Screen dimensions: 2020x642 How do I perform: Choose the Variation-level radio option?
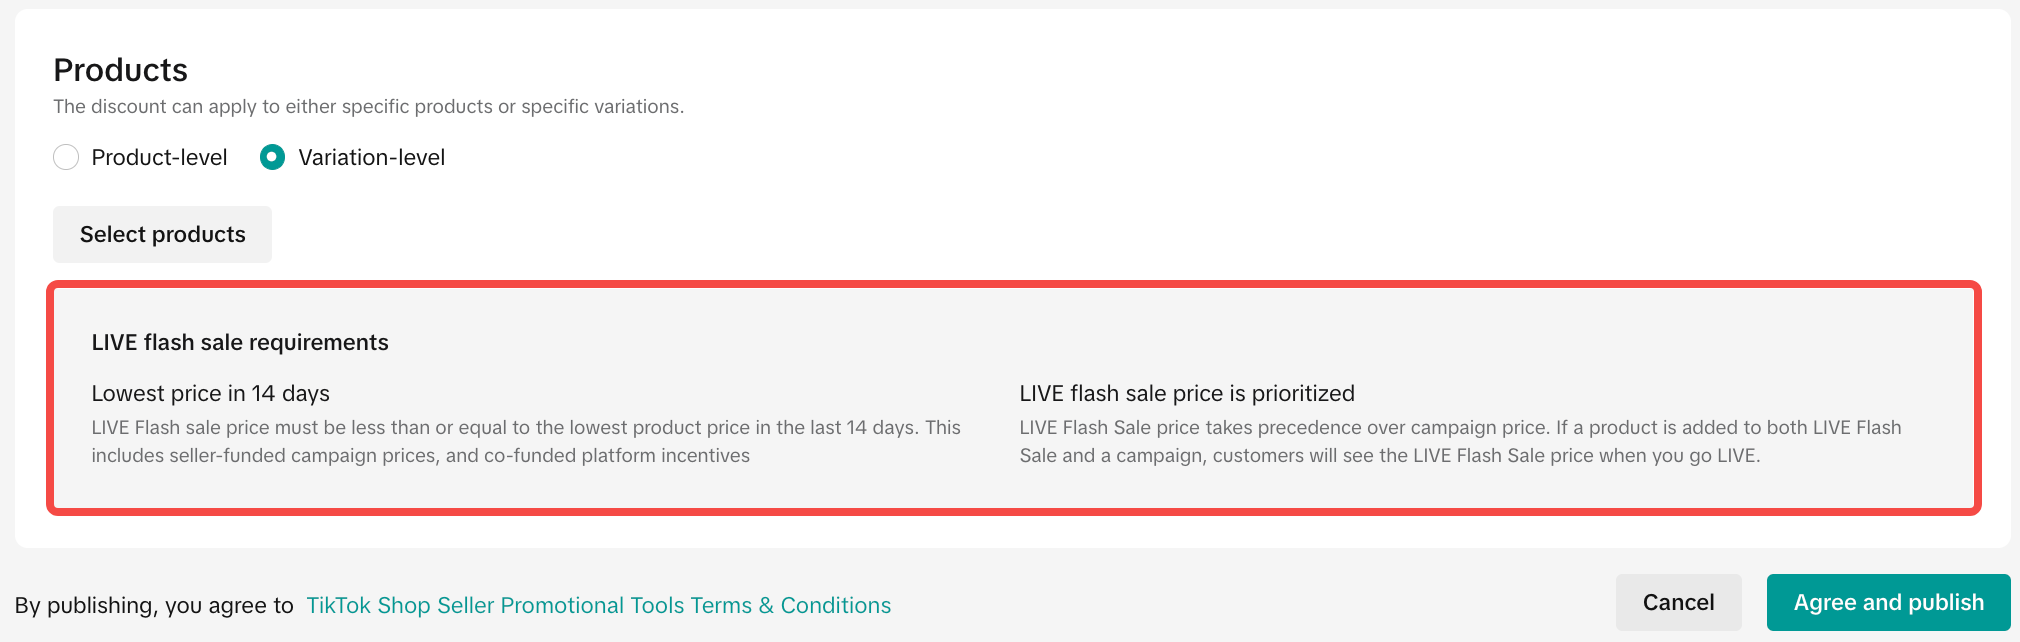272,157
